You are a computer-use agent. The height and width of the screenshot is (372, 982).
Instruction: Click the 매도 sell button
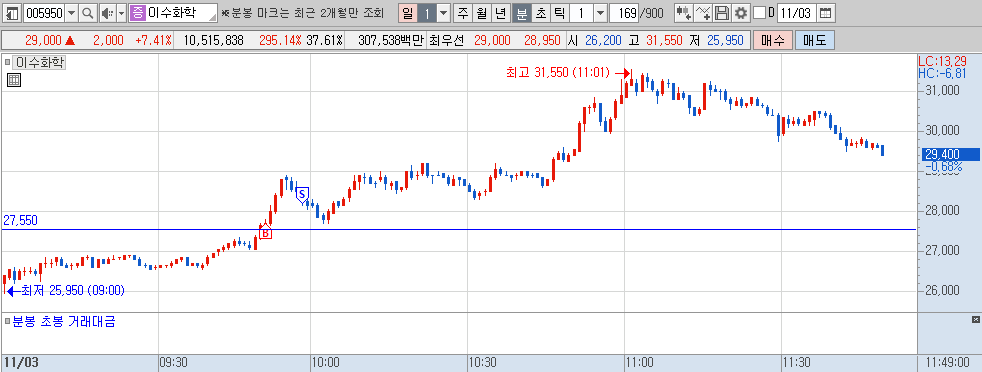point(815,41)
